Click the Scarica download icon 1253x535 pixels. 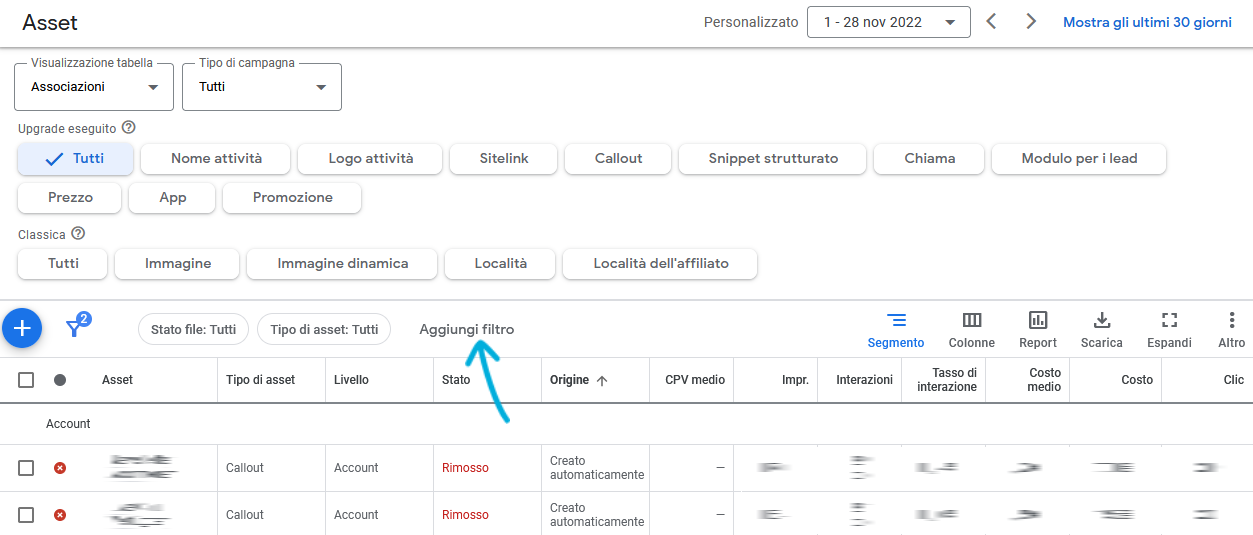(x=1101, y=329)
